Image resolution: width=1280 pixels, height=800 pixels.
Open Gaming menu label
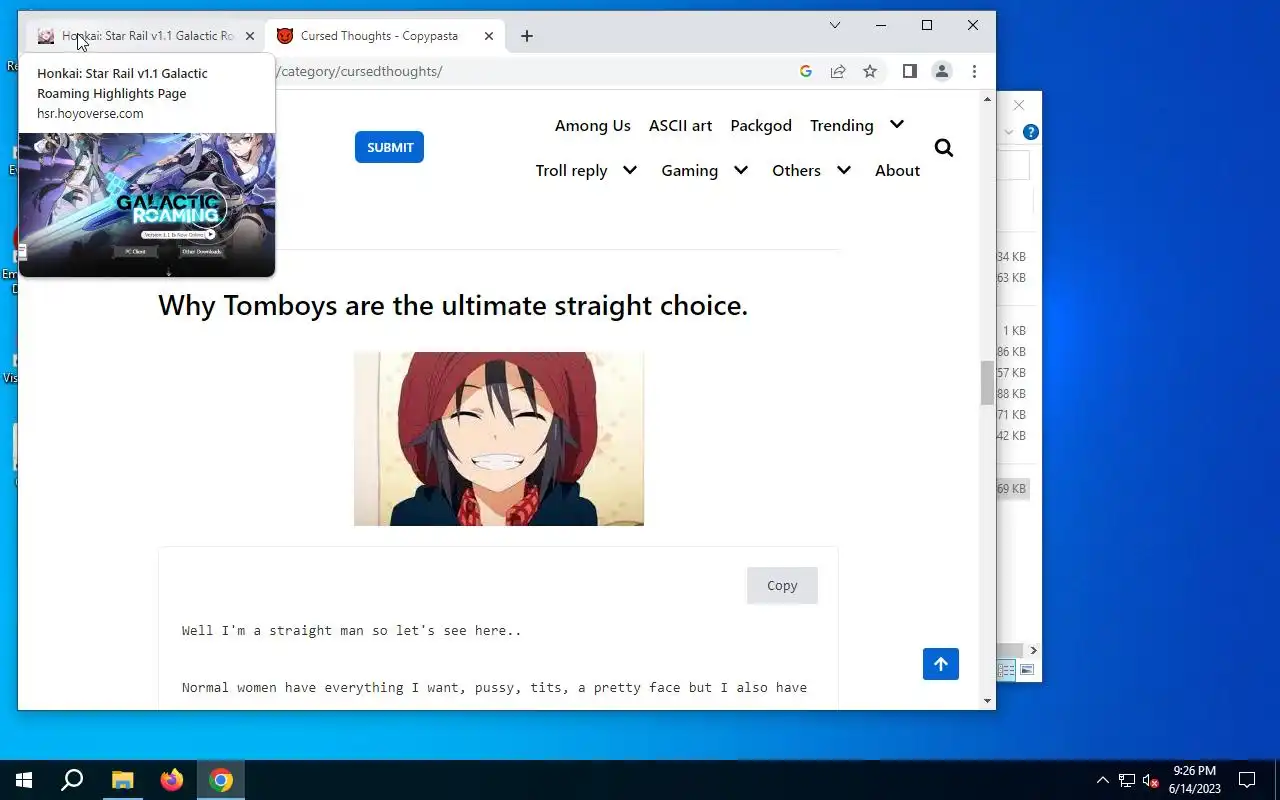(x=689, y=170)
